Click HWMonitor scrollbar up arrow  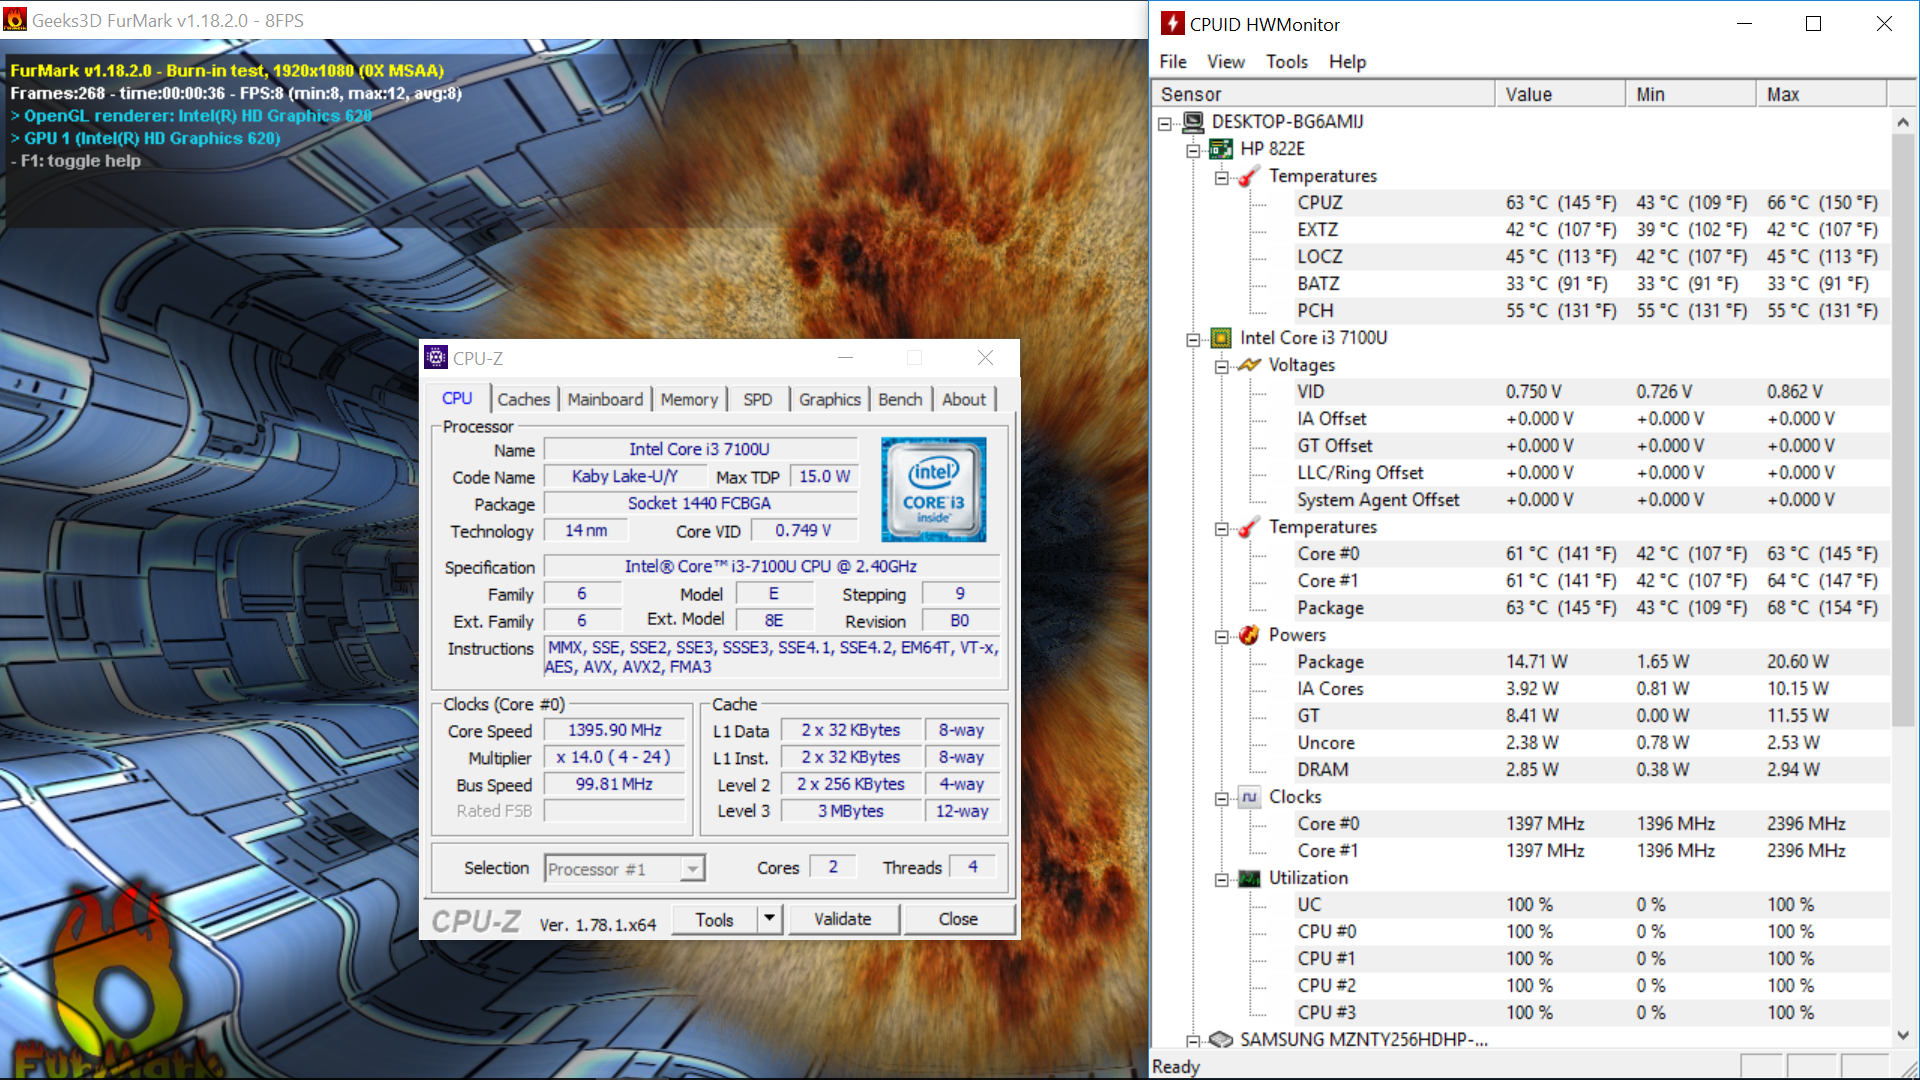coord(1902,122)
